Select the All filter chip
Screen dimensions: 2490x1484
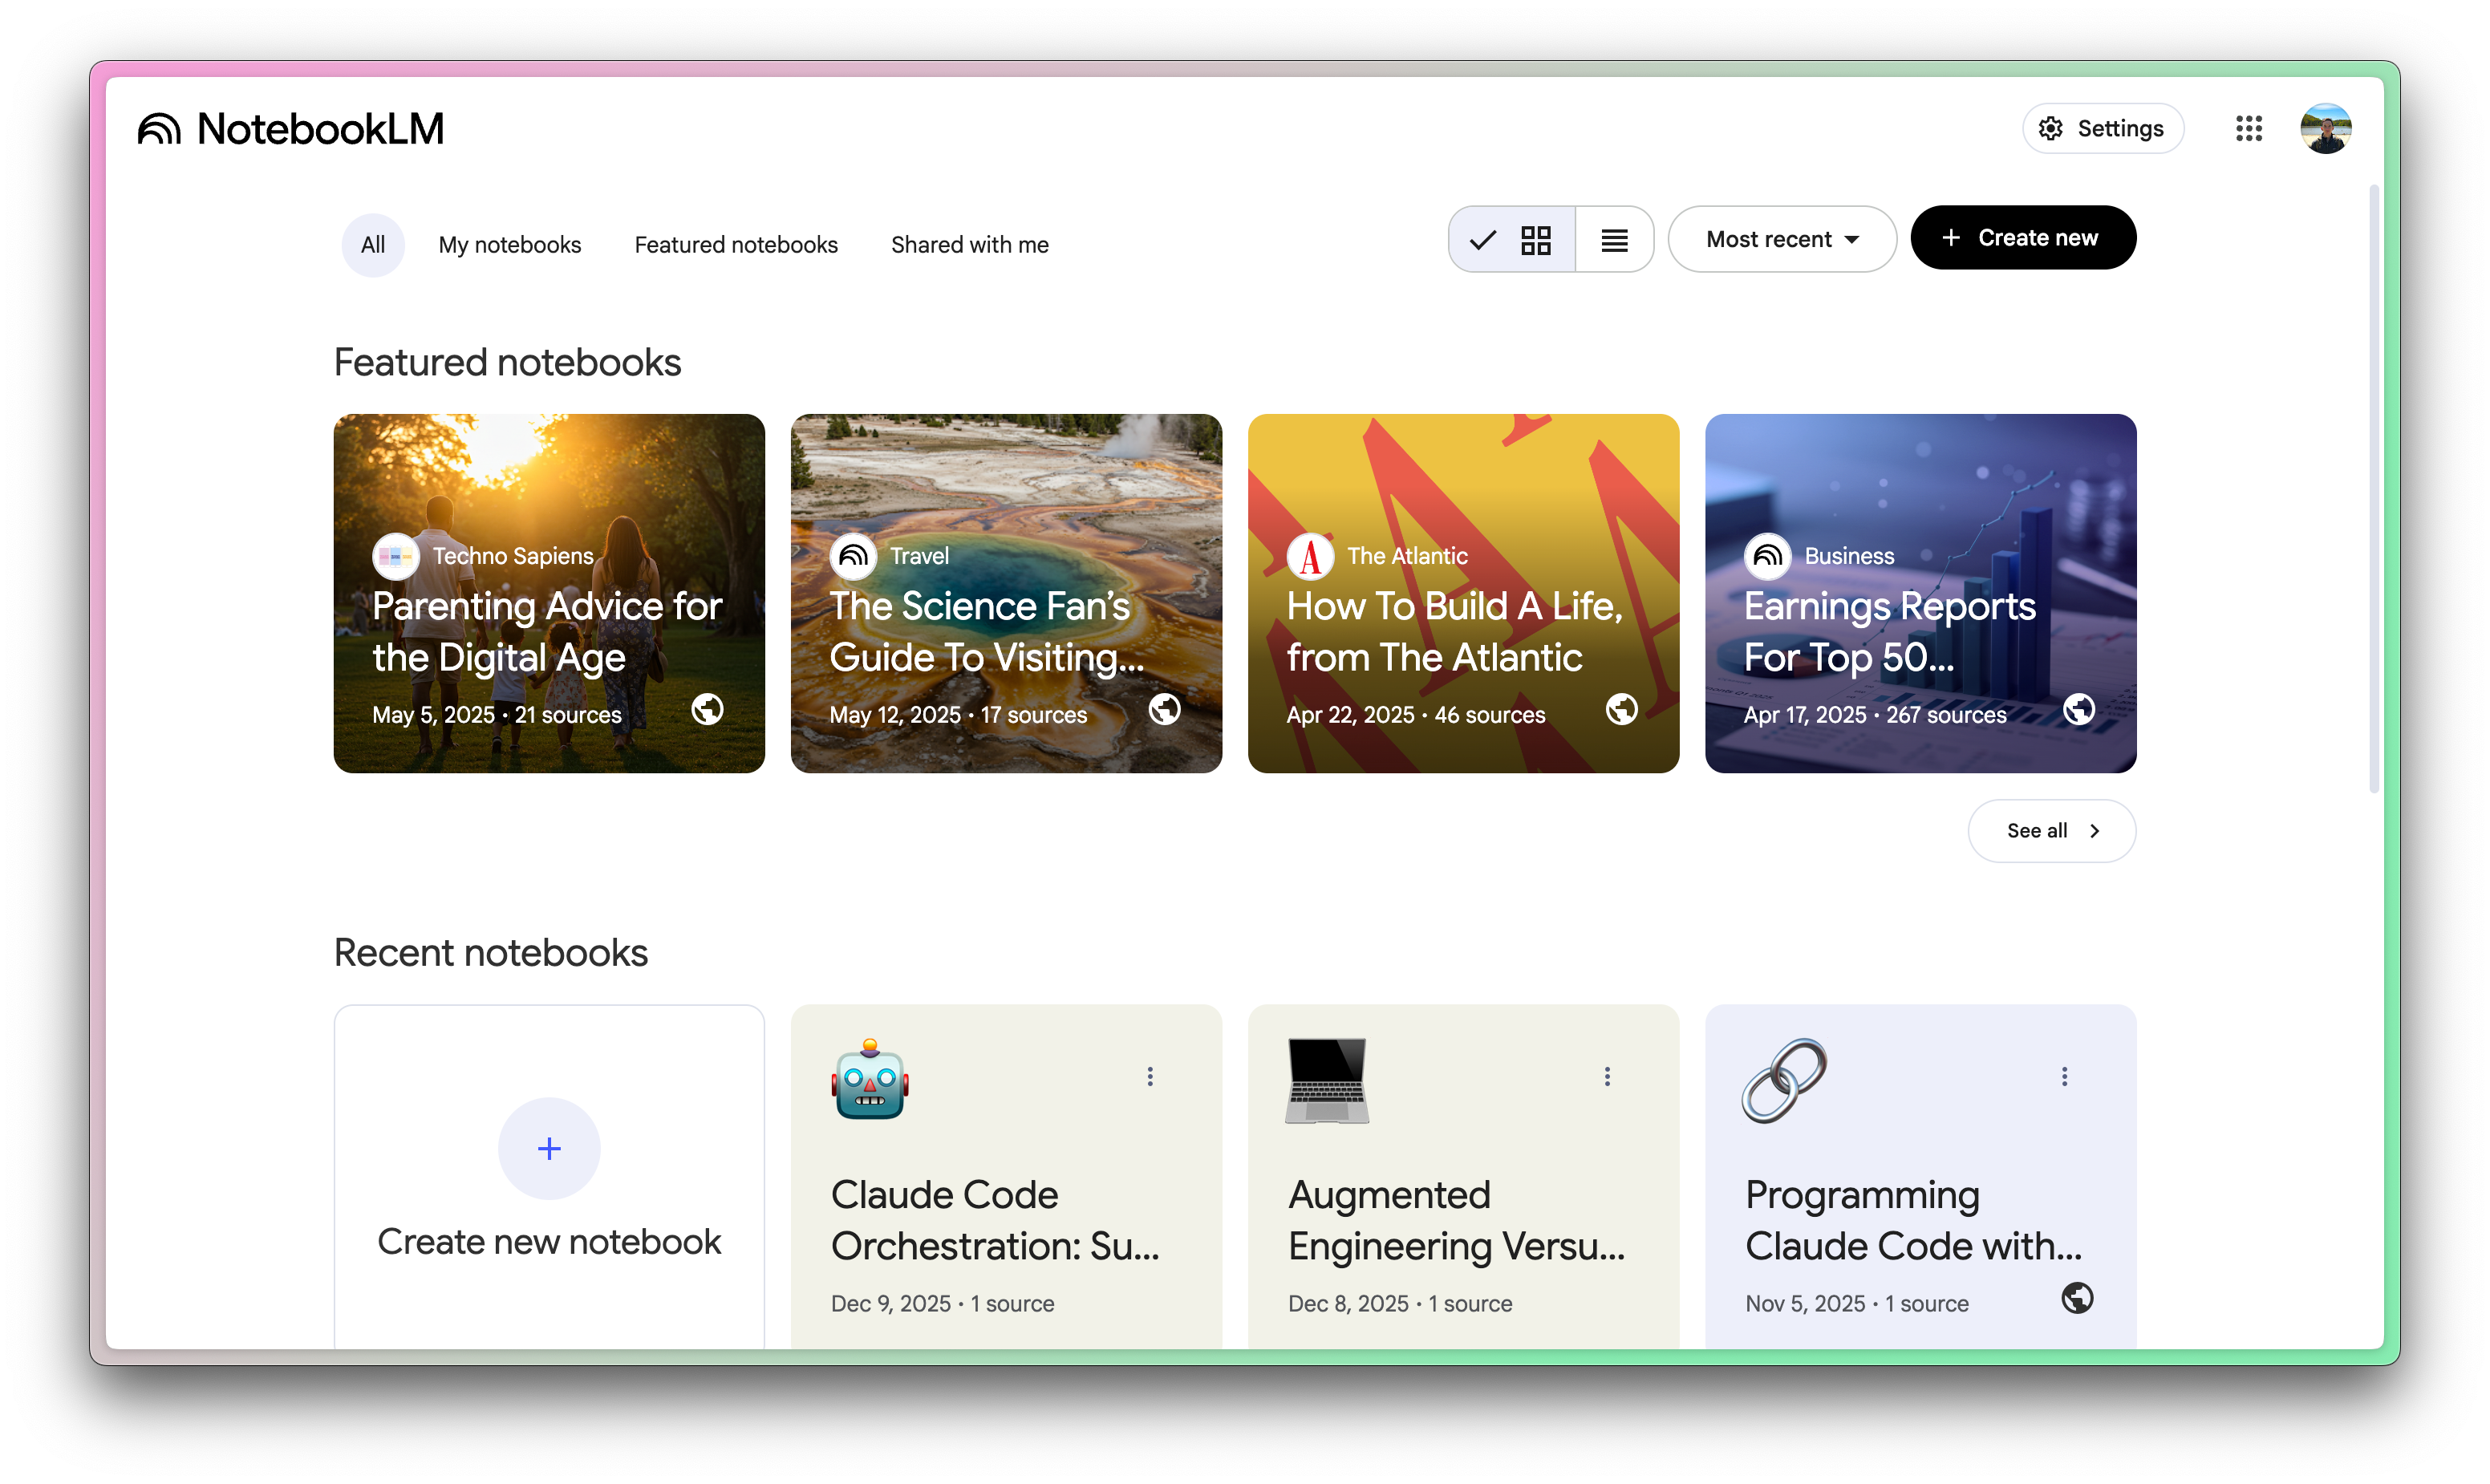[373, 245]
